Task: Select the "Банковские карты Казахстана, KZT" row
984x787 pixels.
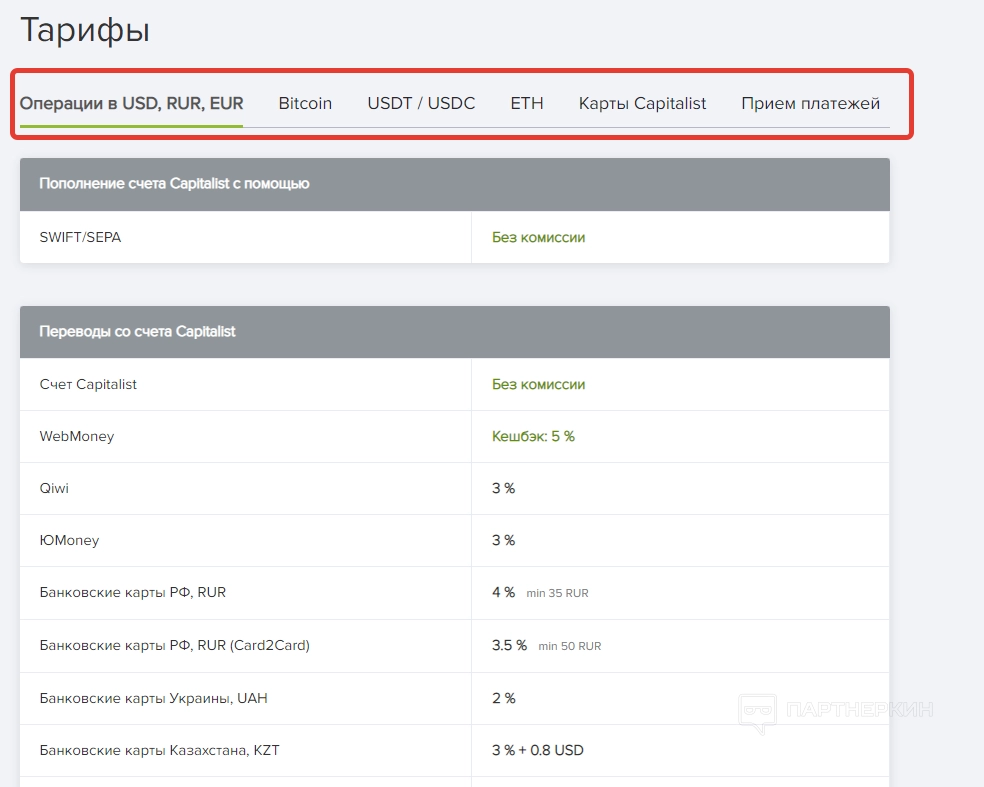Action: pos(159,750)
